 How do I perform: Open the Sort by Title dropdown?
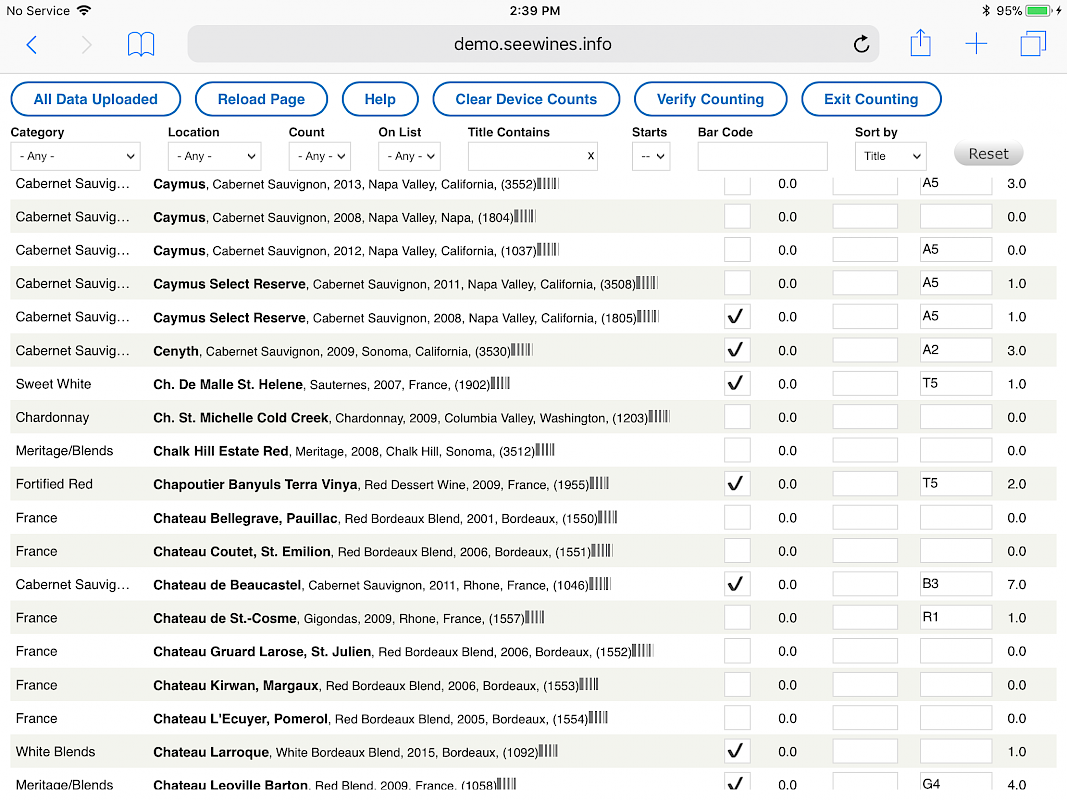pos(891,156)
